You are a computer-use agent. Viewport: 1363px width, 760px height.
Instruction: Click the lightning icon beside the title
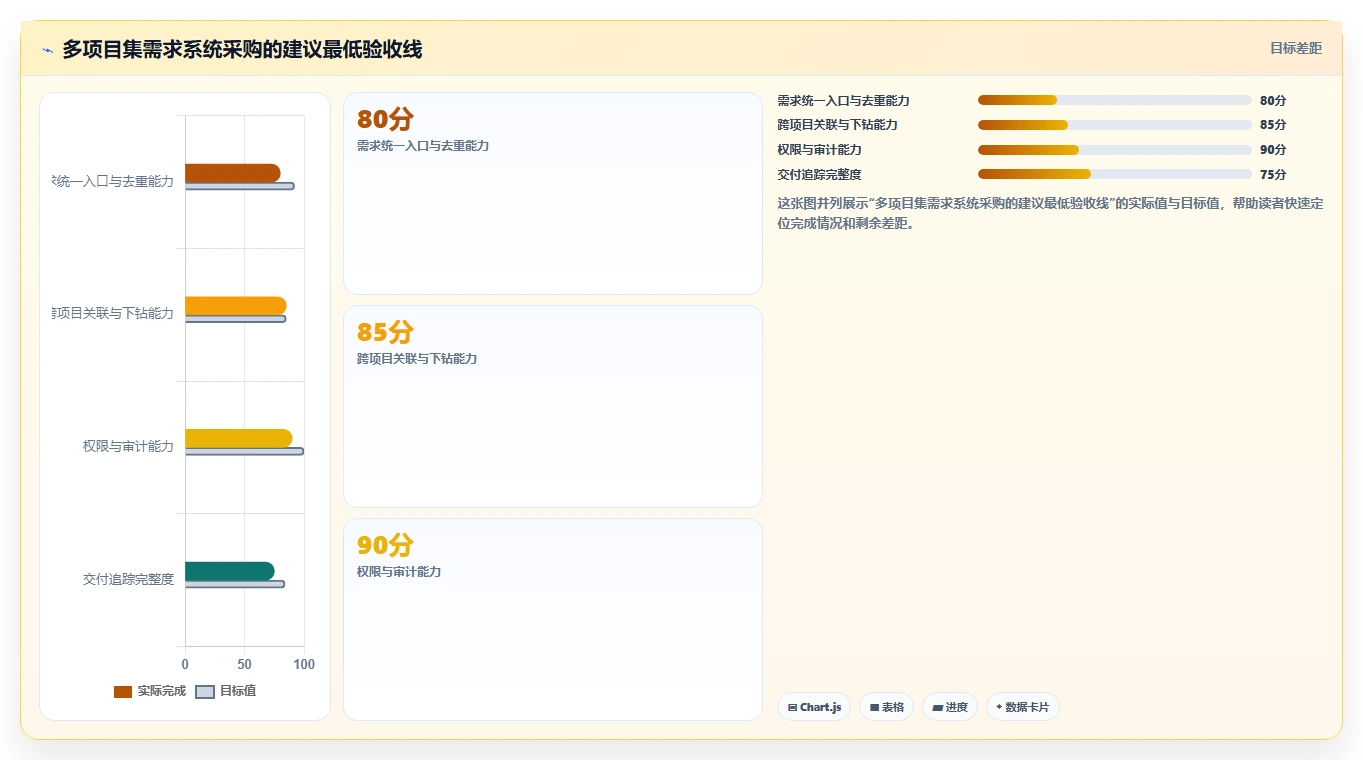coord(47,50)
